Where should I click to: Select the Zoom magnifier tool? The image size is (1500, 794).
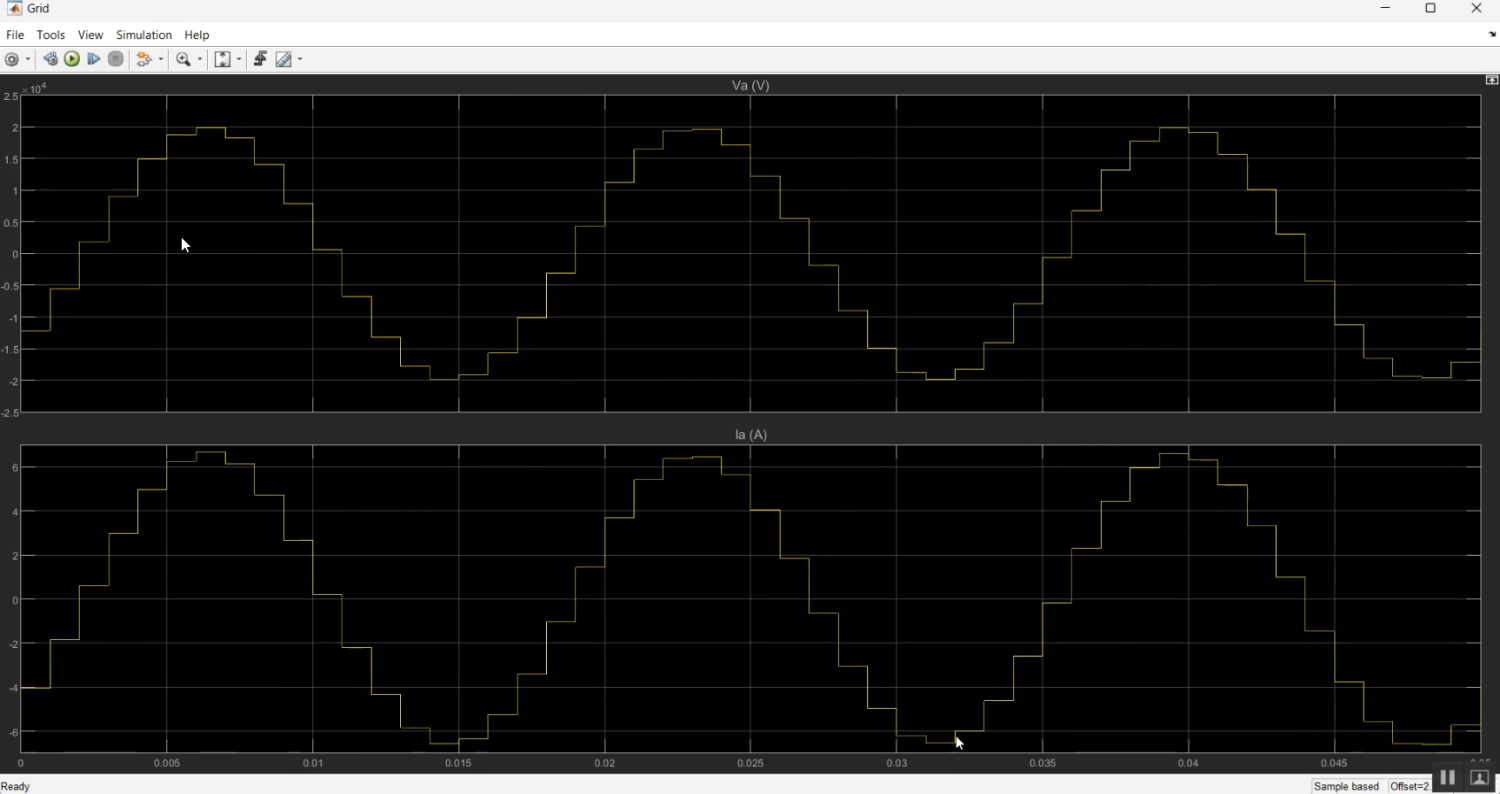pos(183,60)
